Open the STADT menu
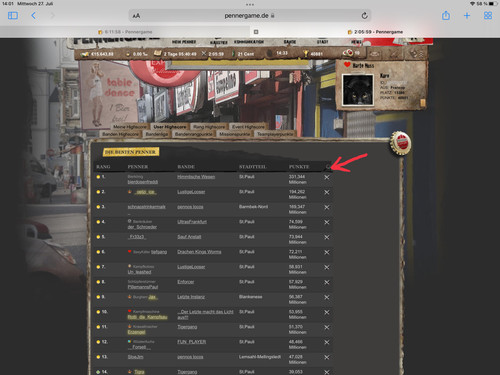500x375 pixels. [323, 42]
